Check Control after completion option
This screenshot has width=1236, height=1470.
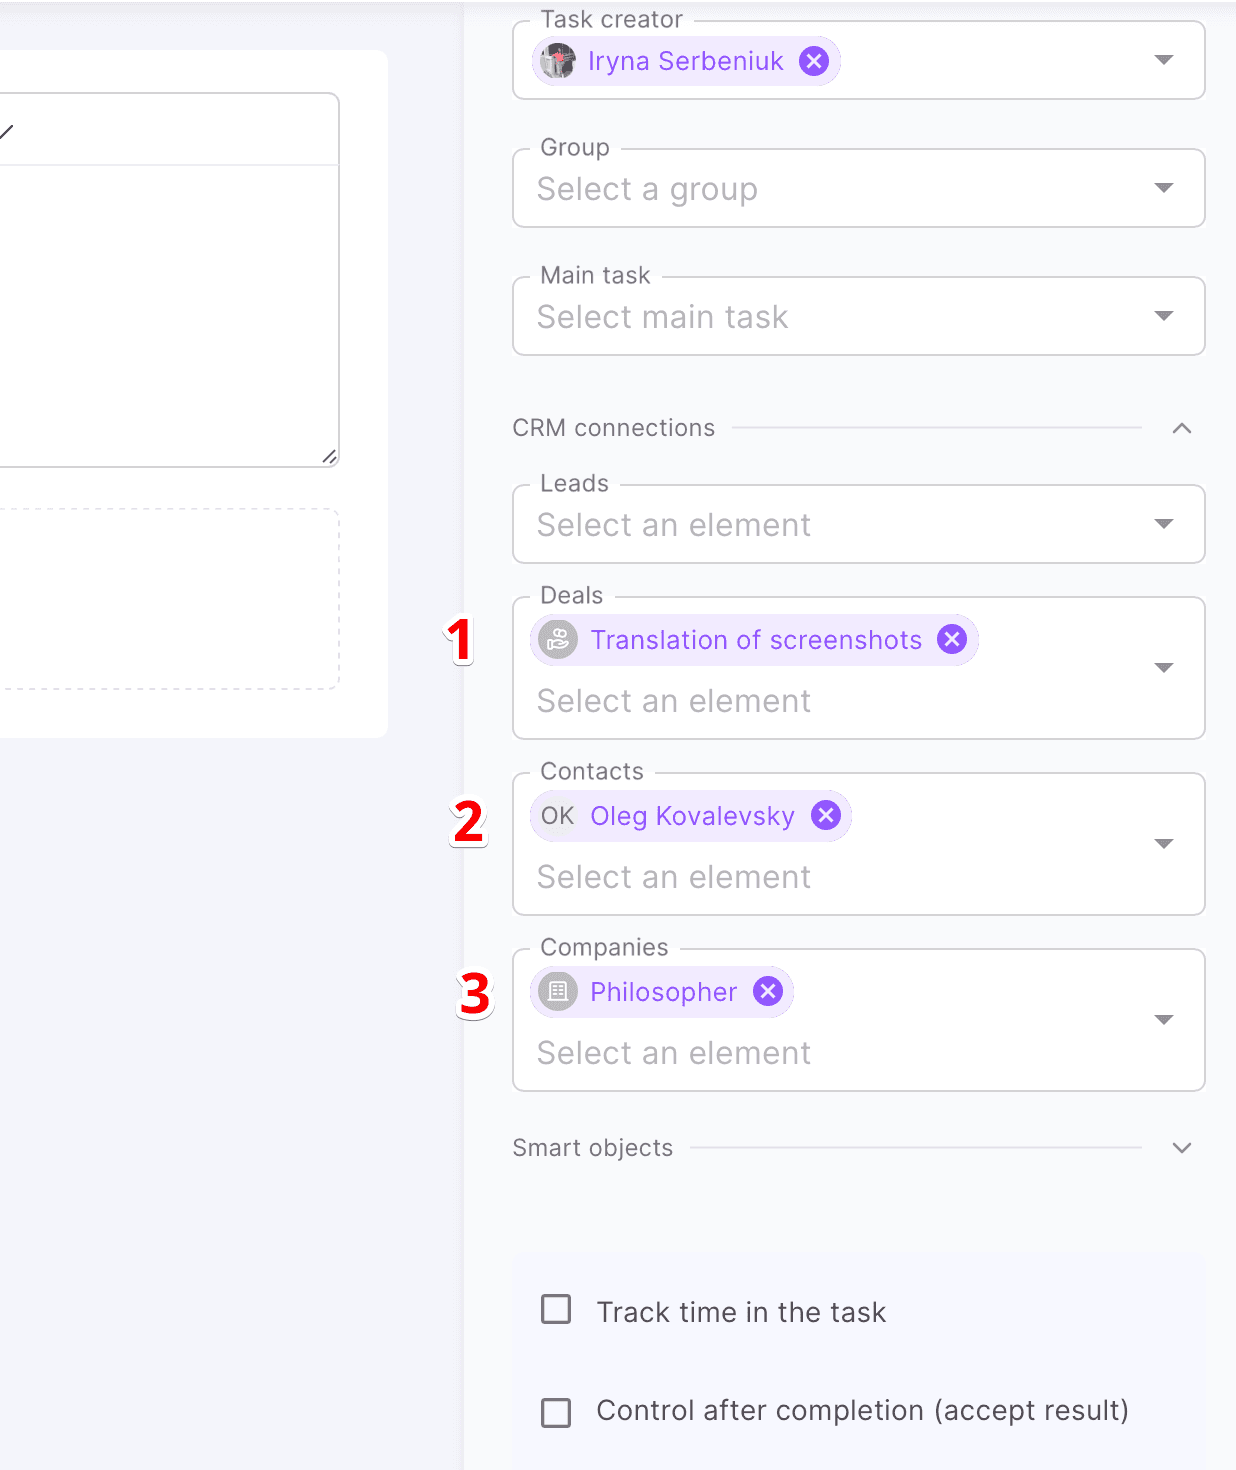coord(556,1412)
